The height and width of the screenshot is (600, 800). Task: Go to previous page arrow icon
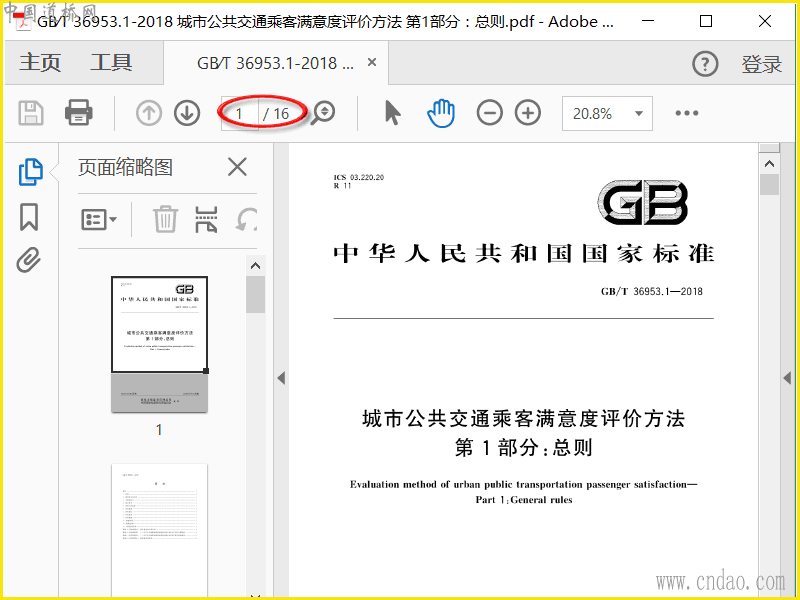point(149,113)
